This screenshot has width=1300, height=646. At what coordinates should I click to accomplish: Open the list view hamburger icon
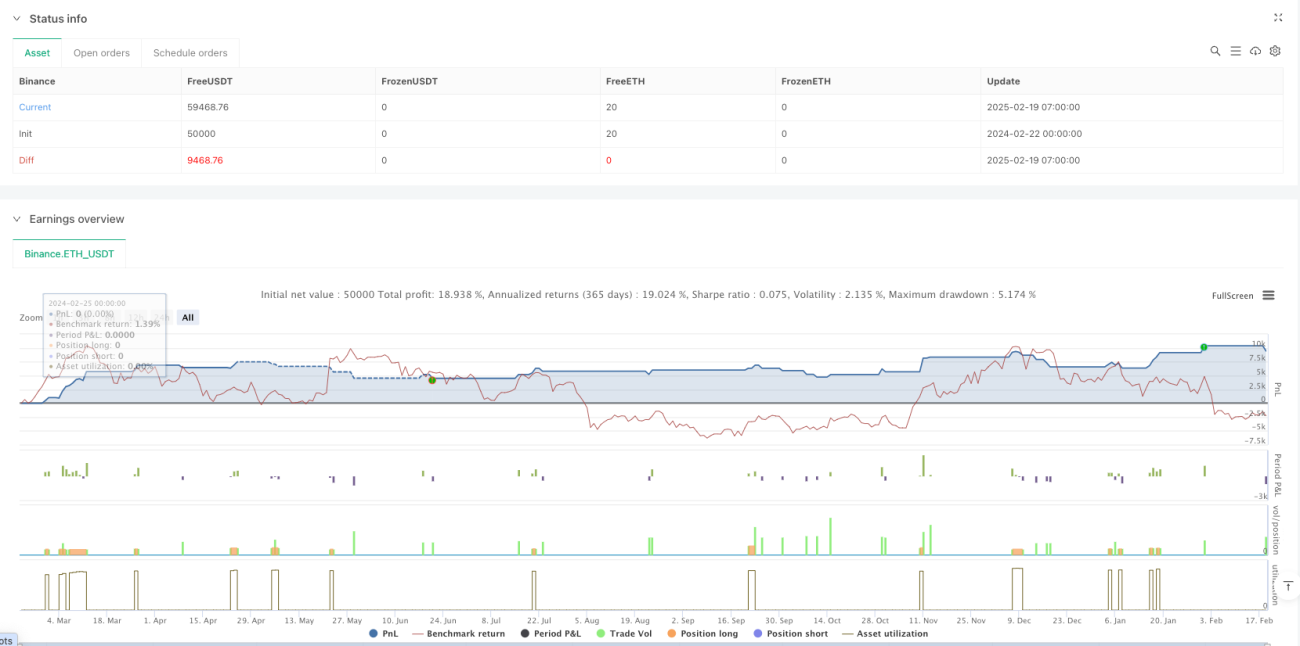point(1235,51)
